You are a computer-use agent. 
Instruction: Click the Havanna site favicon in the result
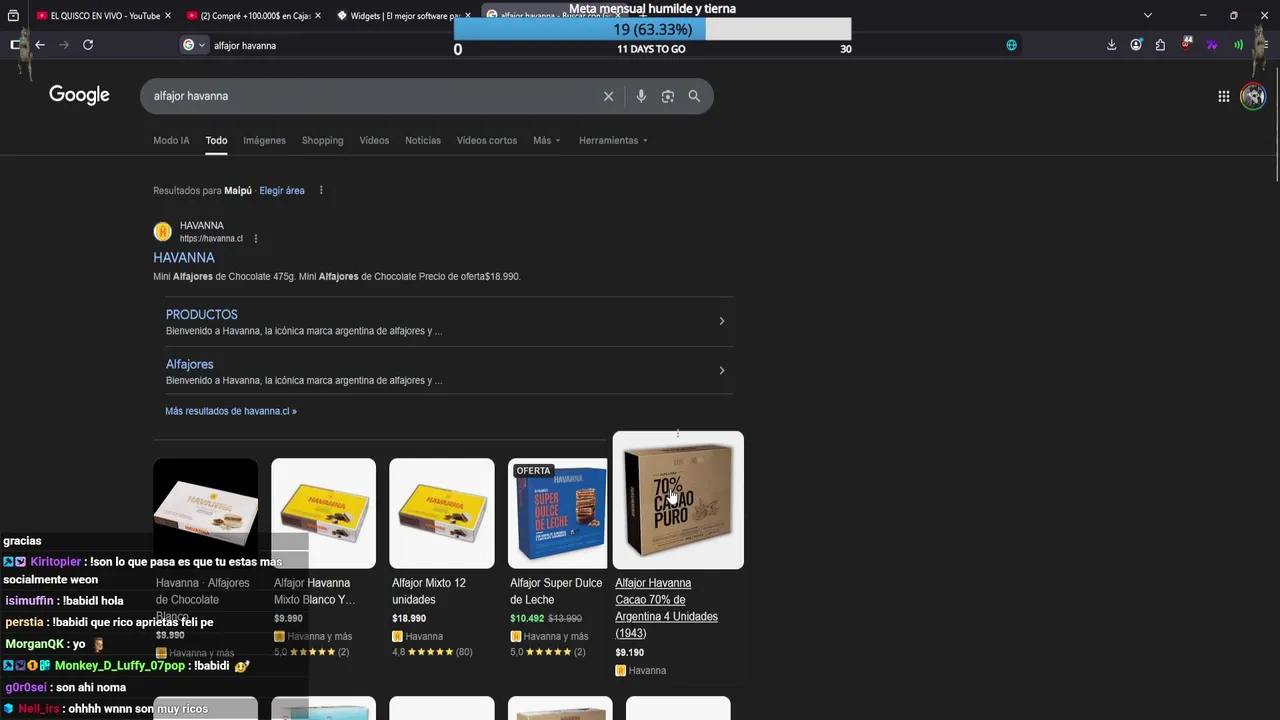[162, 232]
